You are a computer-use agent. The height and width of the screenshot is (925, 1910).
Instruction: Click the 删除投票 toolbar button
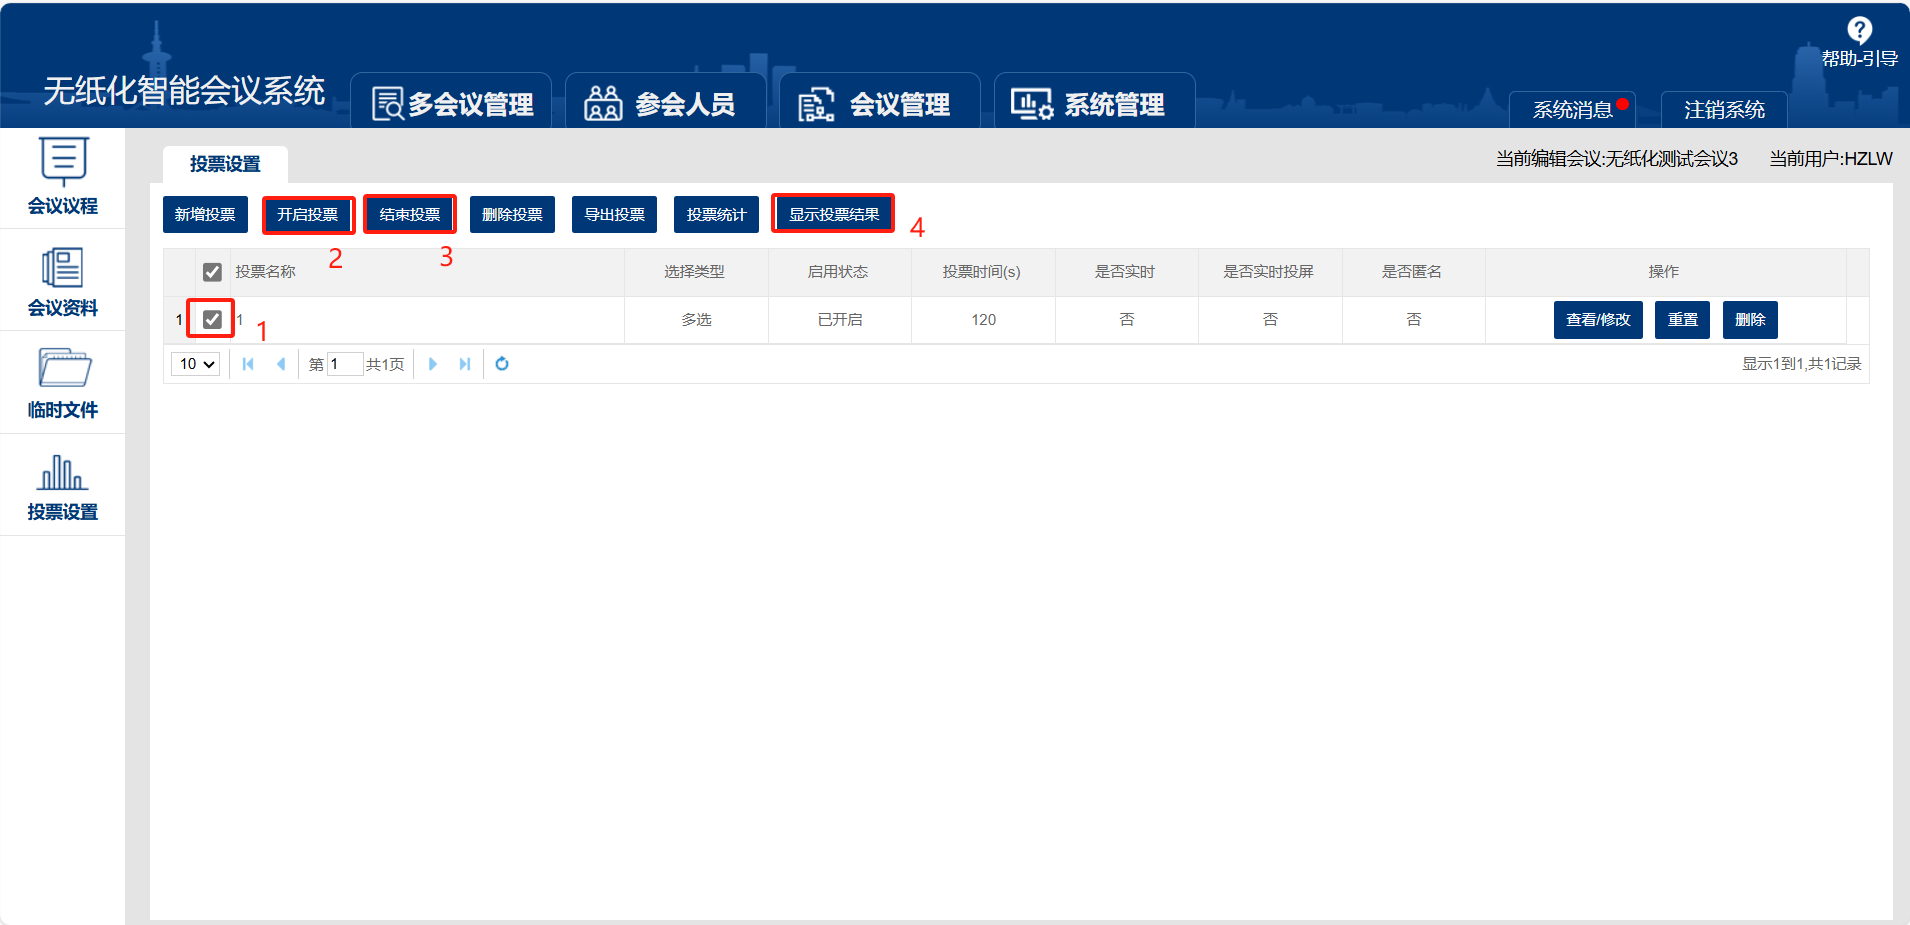(512, 214)
